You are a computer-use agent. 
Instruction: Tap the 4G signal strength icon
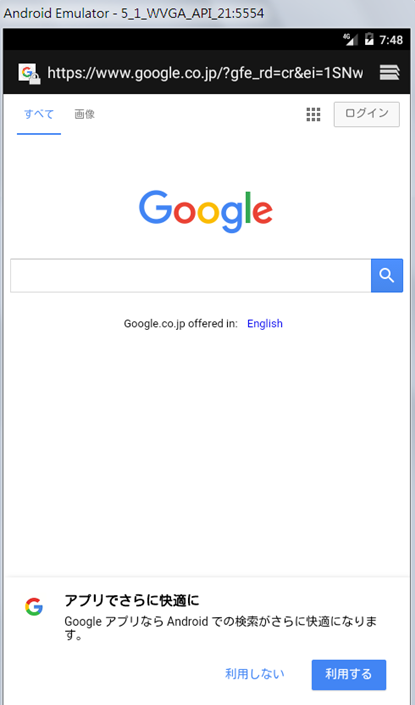tap(351, 39)
